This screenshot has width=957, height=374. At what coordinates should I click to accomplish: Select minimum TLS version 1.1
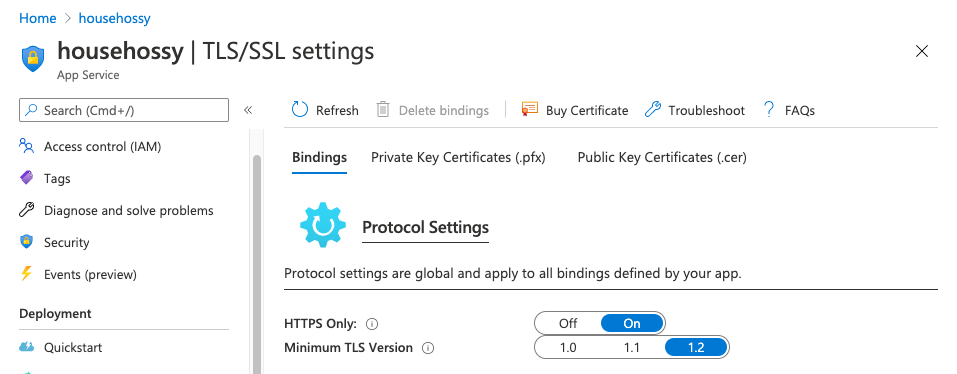(x=632, y=348)
